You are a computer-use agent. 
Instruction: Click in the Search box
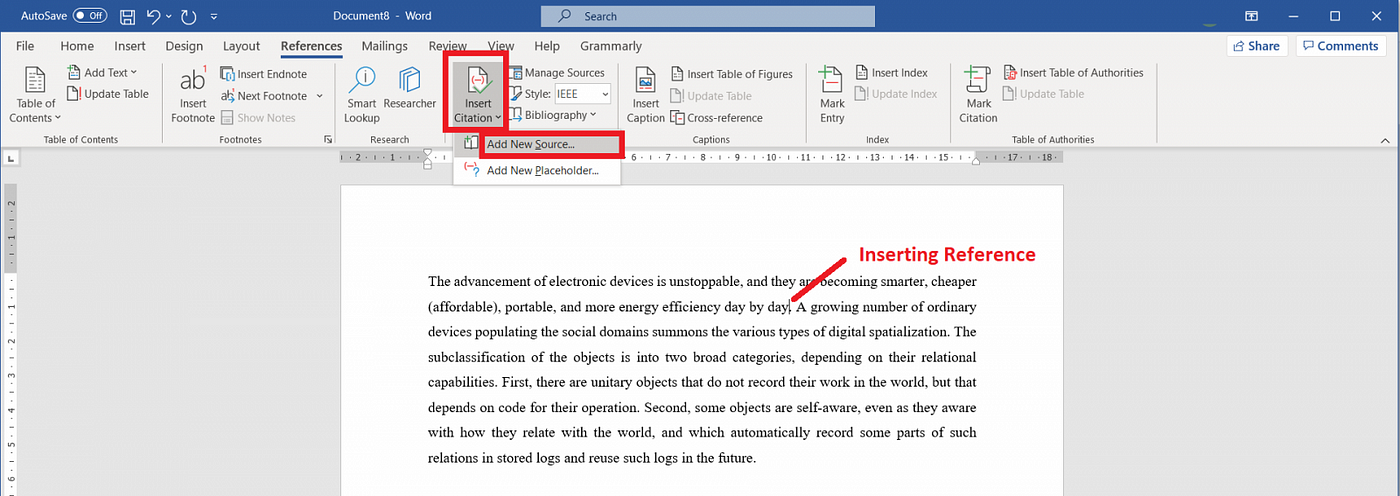pyautogui.click(x=708, y=16)
